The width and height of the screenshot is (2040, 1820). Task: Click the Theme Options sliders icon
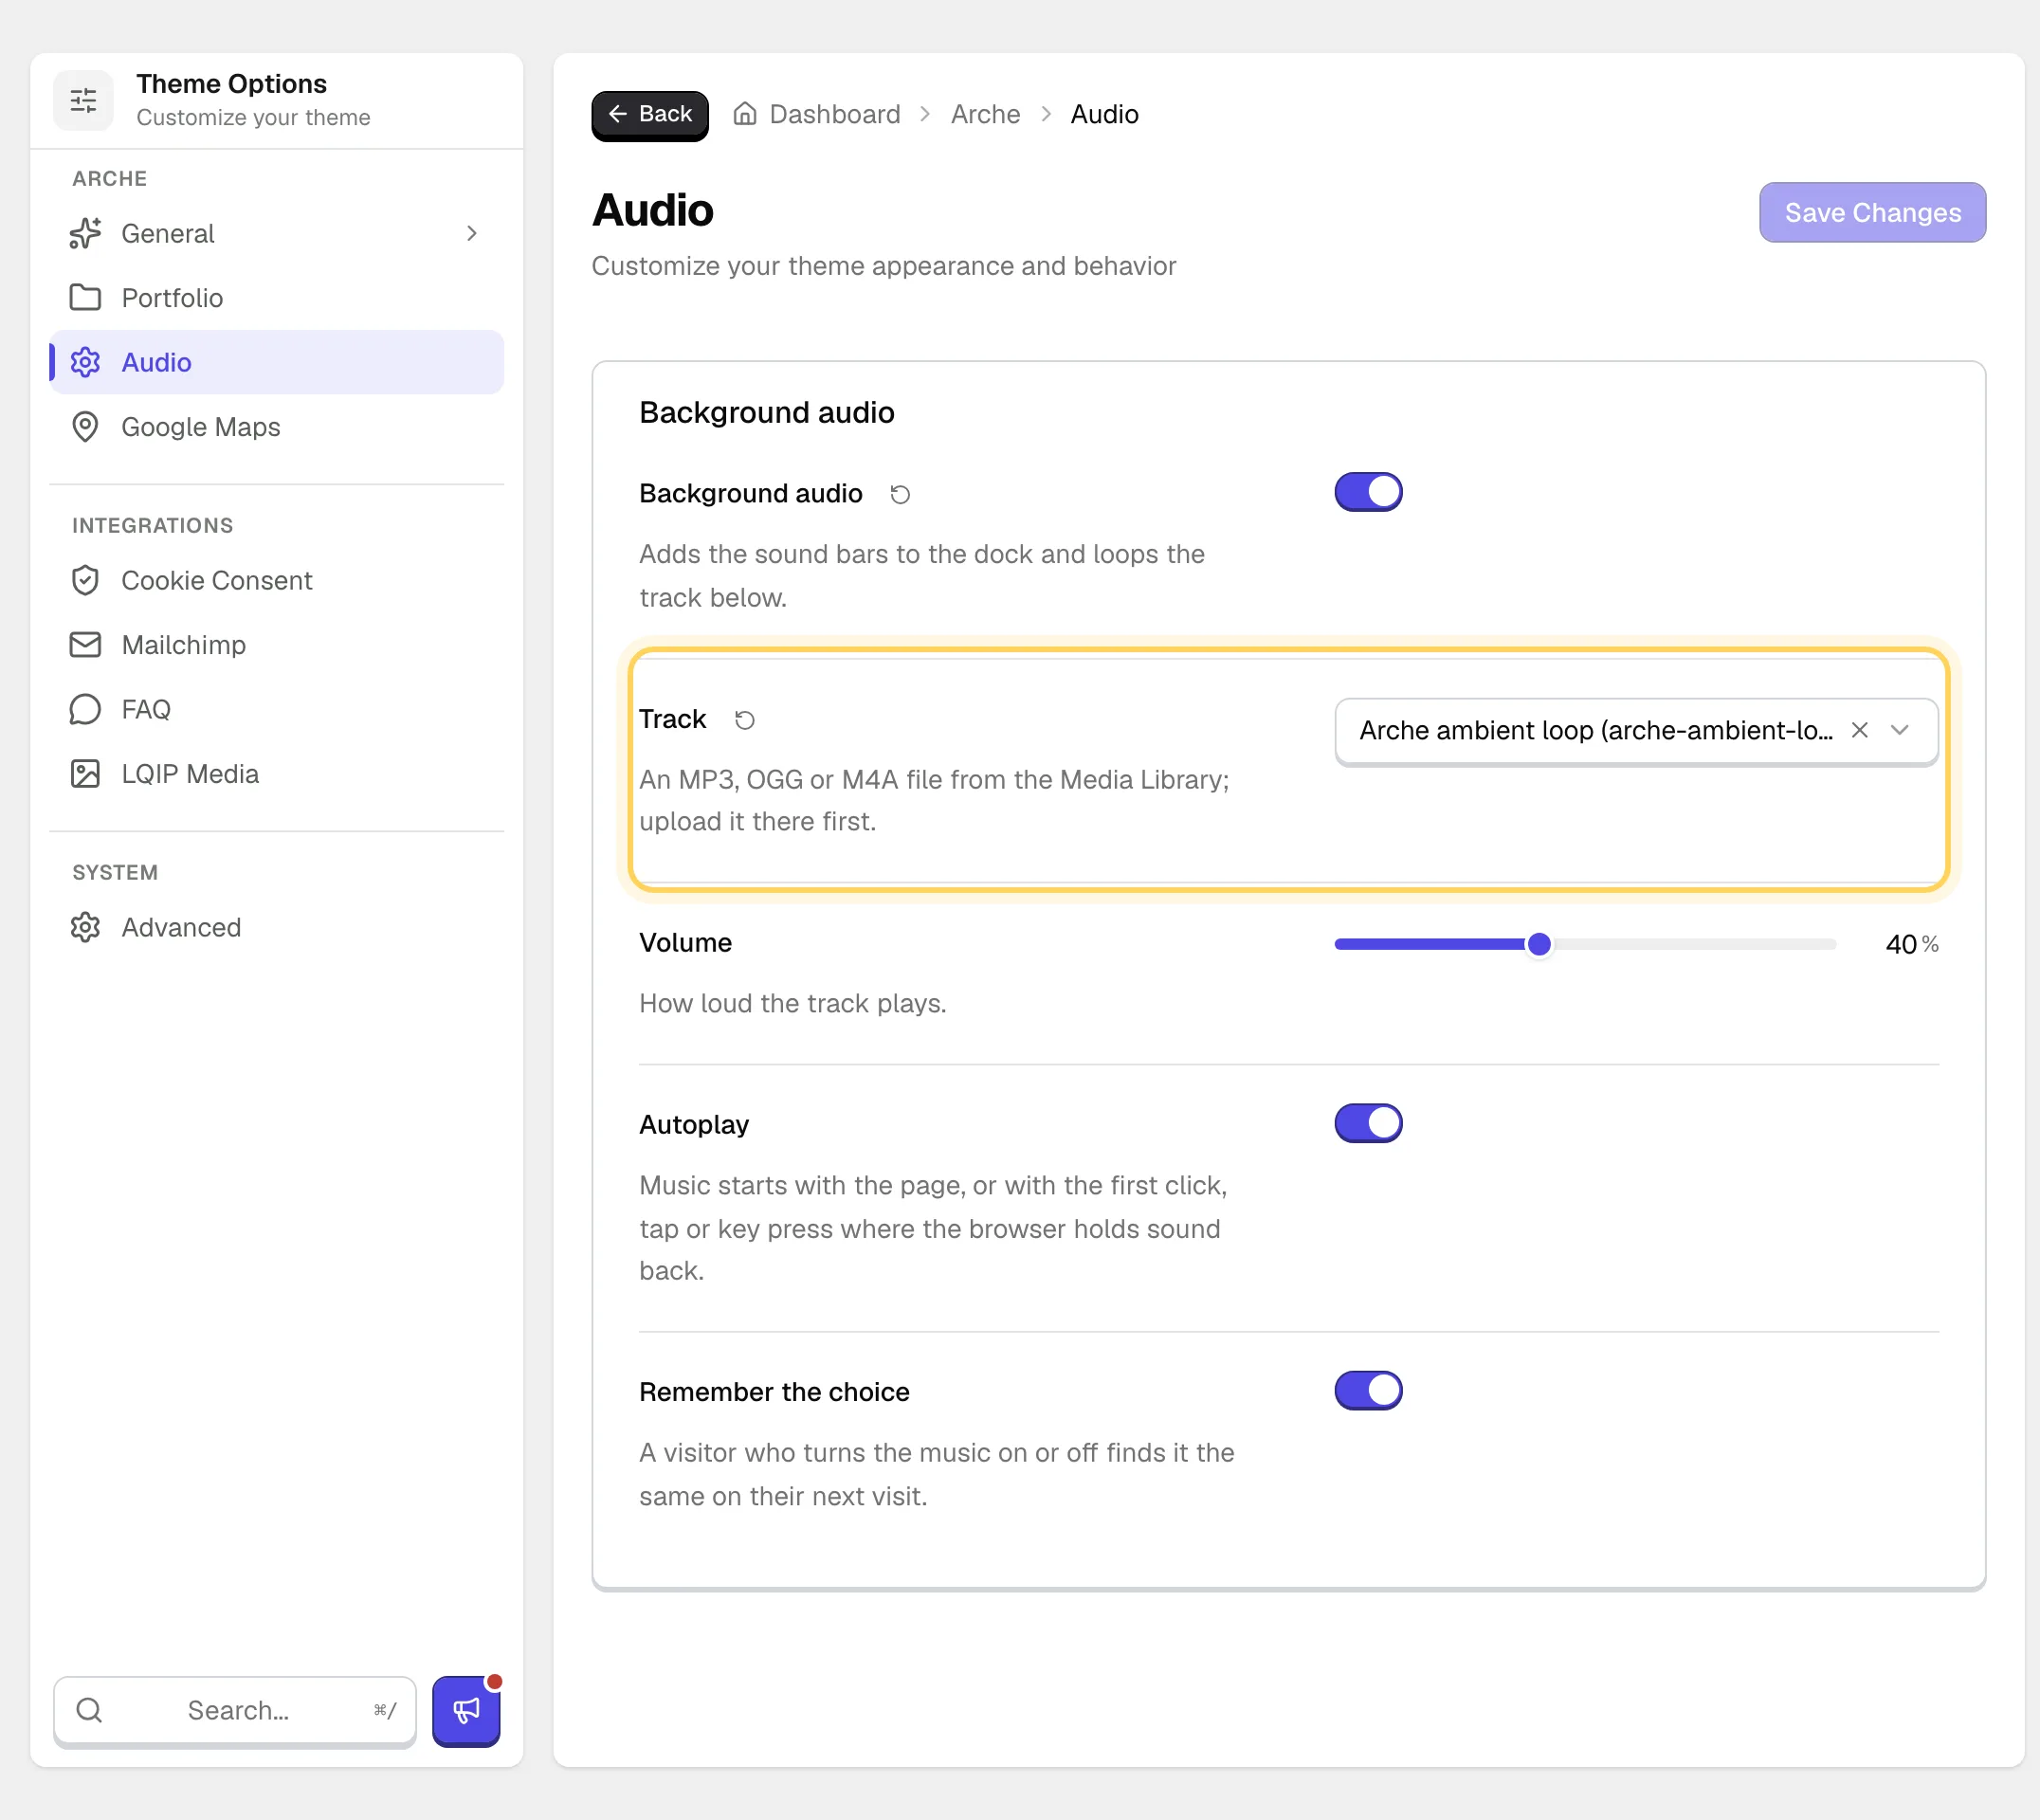(84, 100)
